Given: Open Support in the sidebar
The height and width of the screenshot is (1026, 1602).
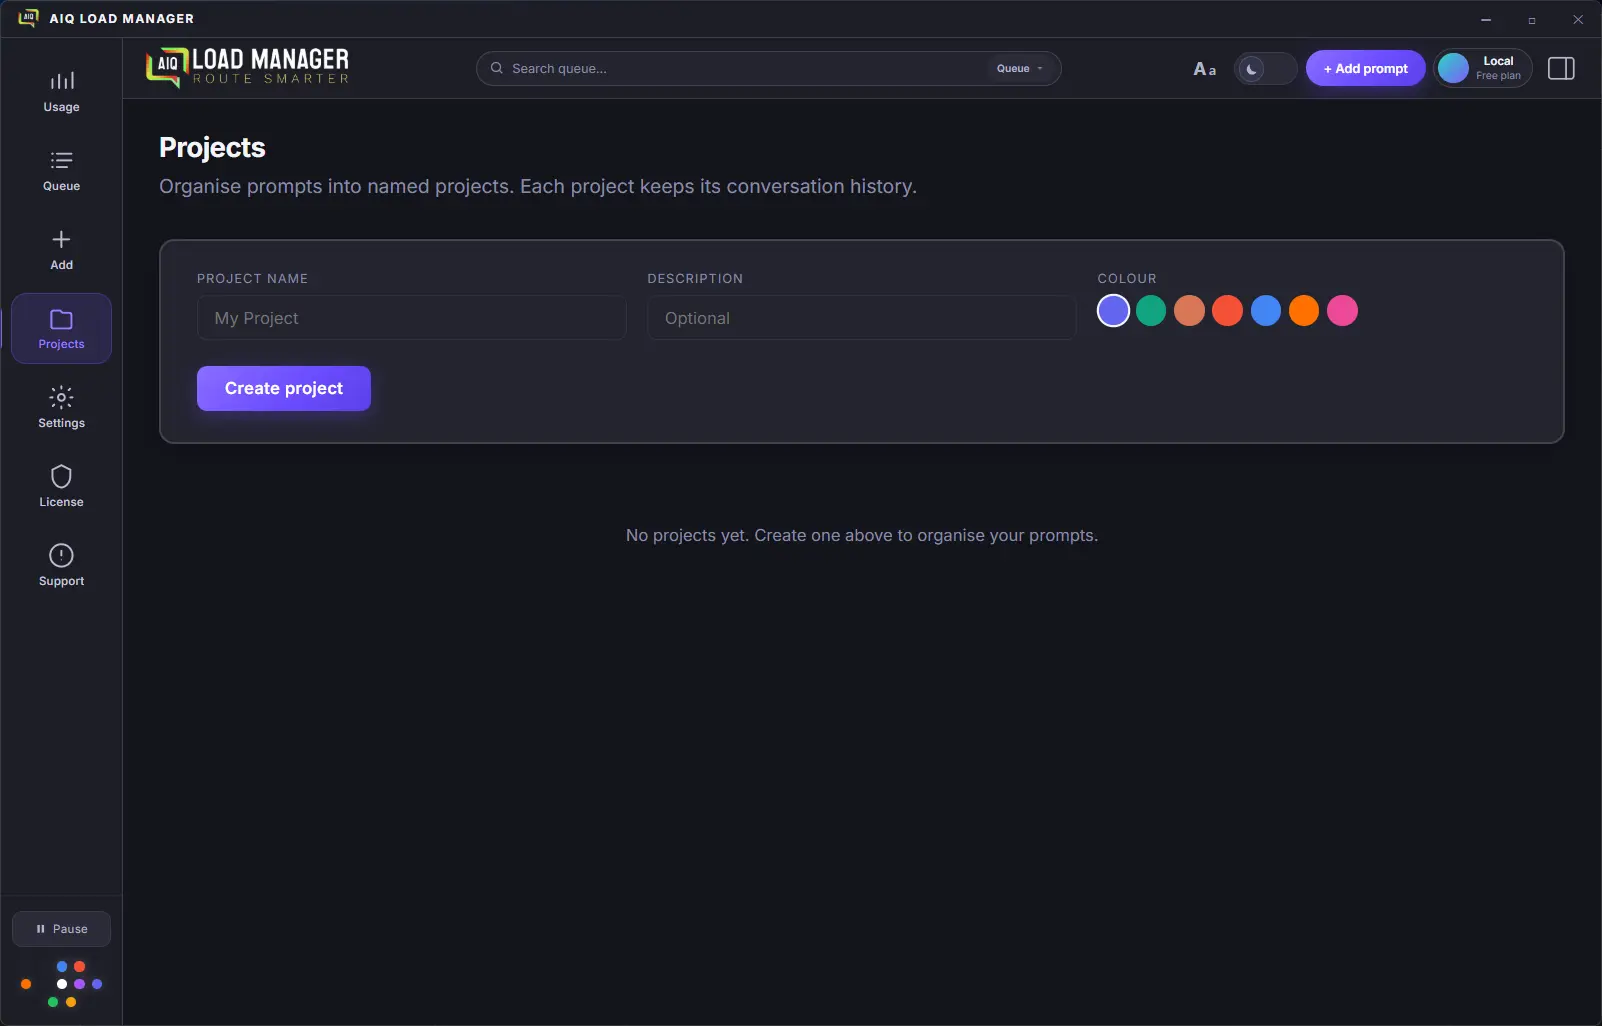Looking at the screenshot, I should (61, 565).
